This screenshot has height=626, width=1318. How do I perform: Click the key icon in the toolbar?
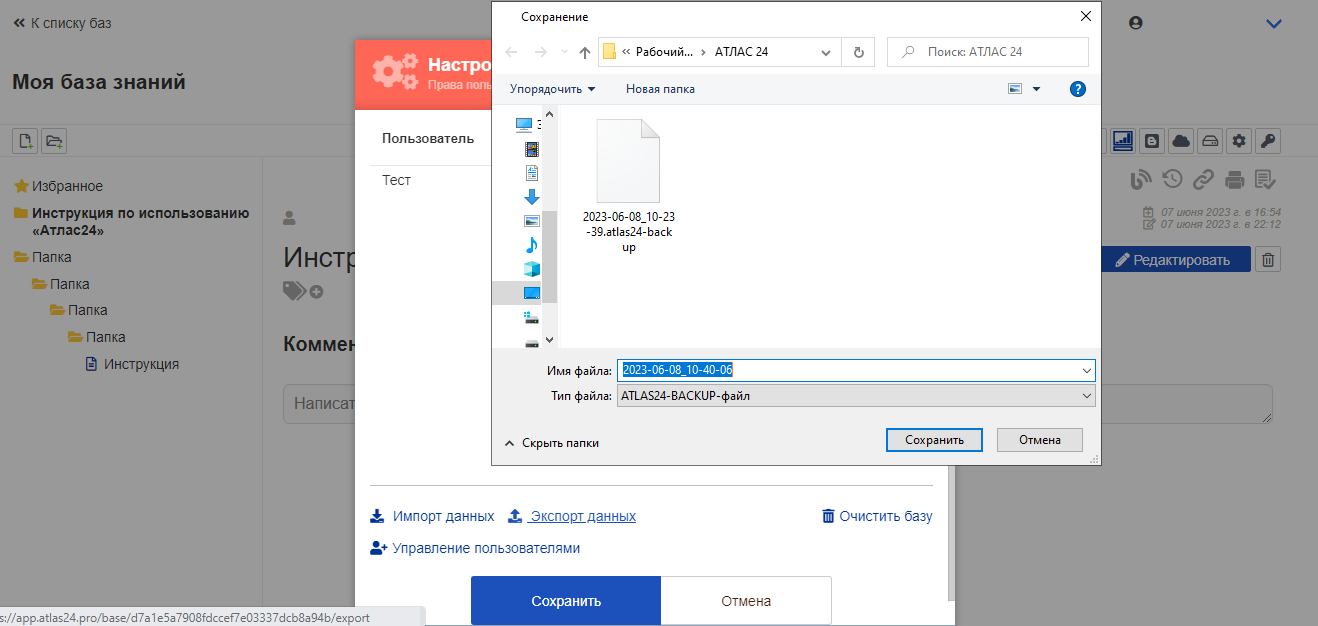tap(1267, 141)
